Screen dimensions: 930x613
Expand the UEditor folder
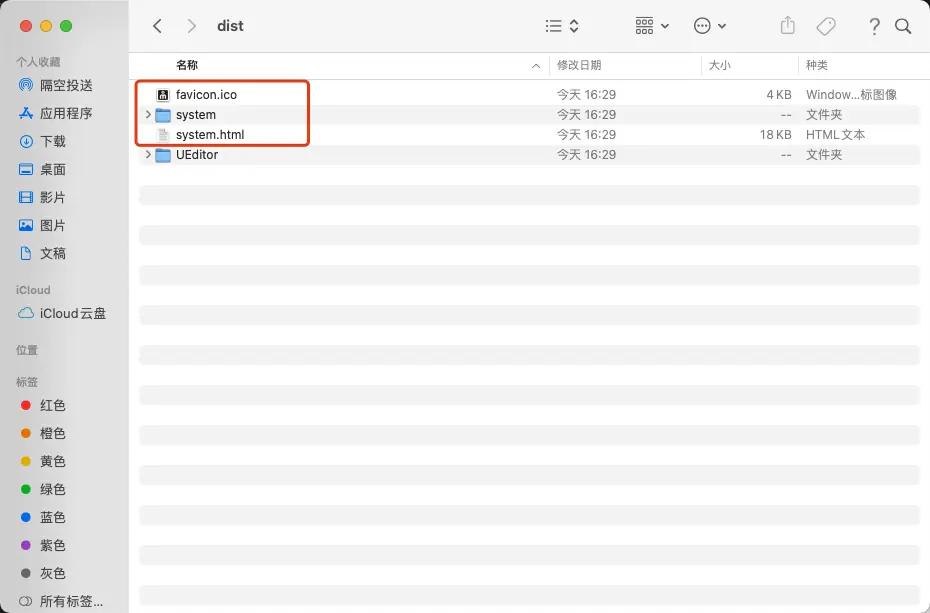pos(148,154)
